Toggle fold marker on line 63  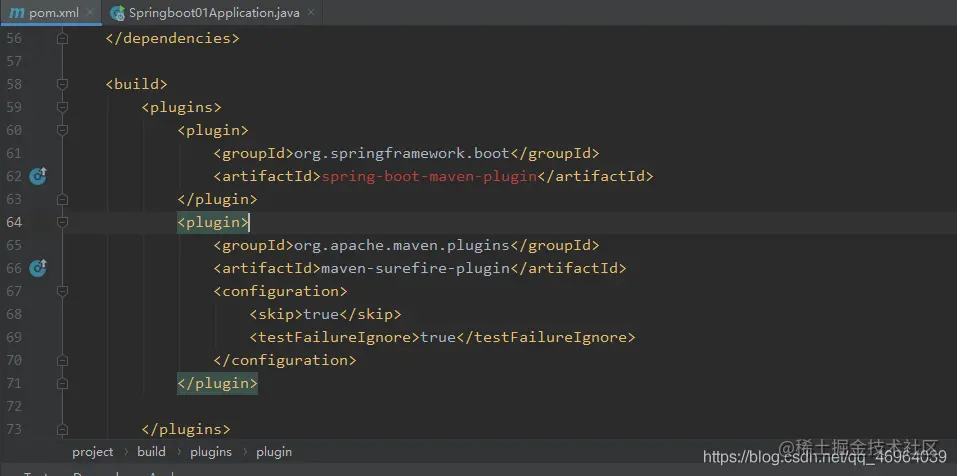62,199
